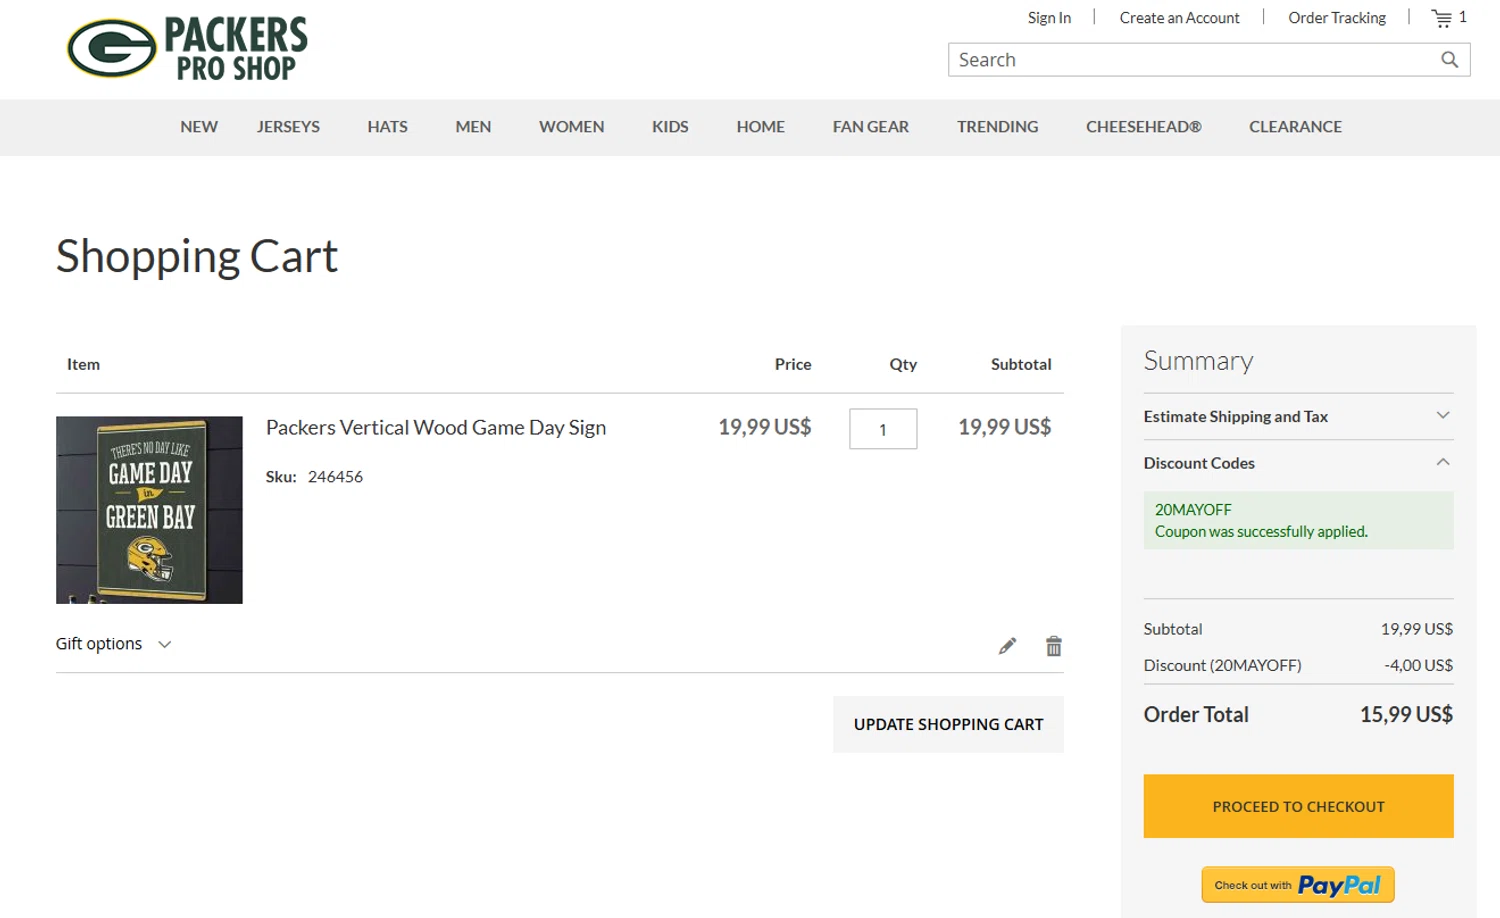Viewport: 1500px width, 918px height.
Task: Open the WOMEN menu
Action: click(571, 127)
